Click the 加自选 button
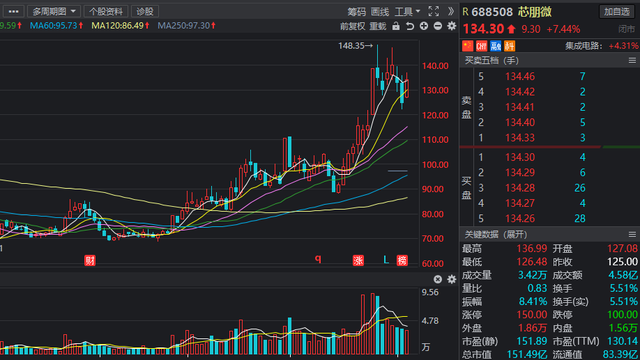640x360 pixels. tap(617, 11)
